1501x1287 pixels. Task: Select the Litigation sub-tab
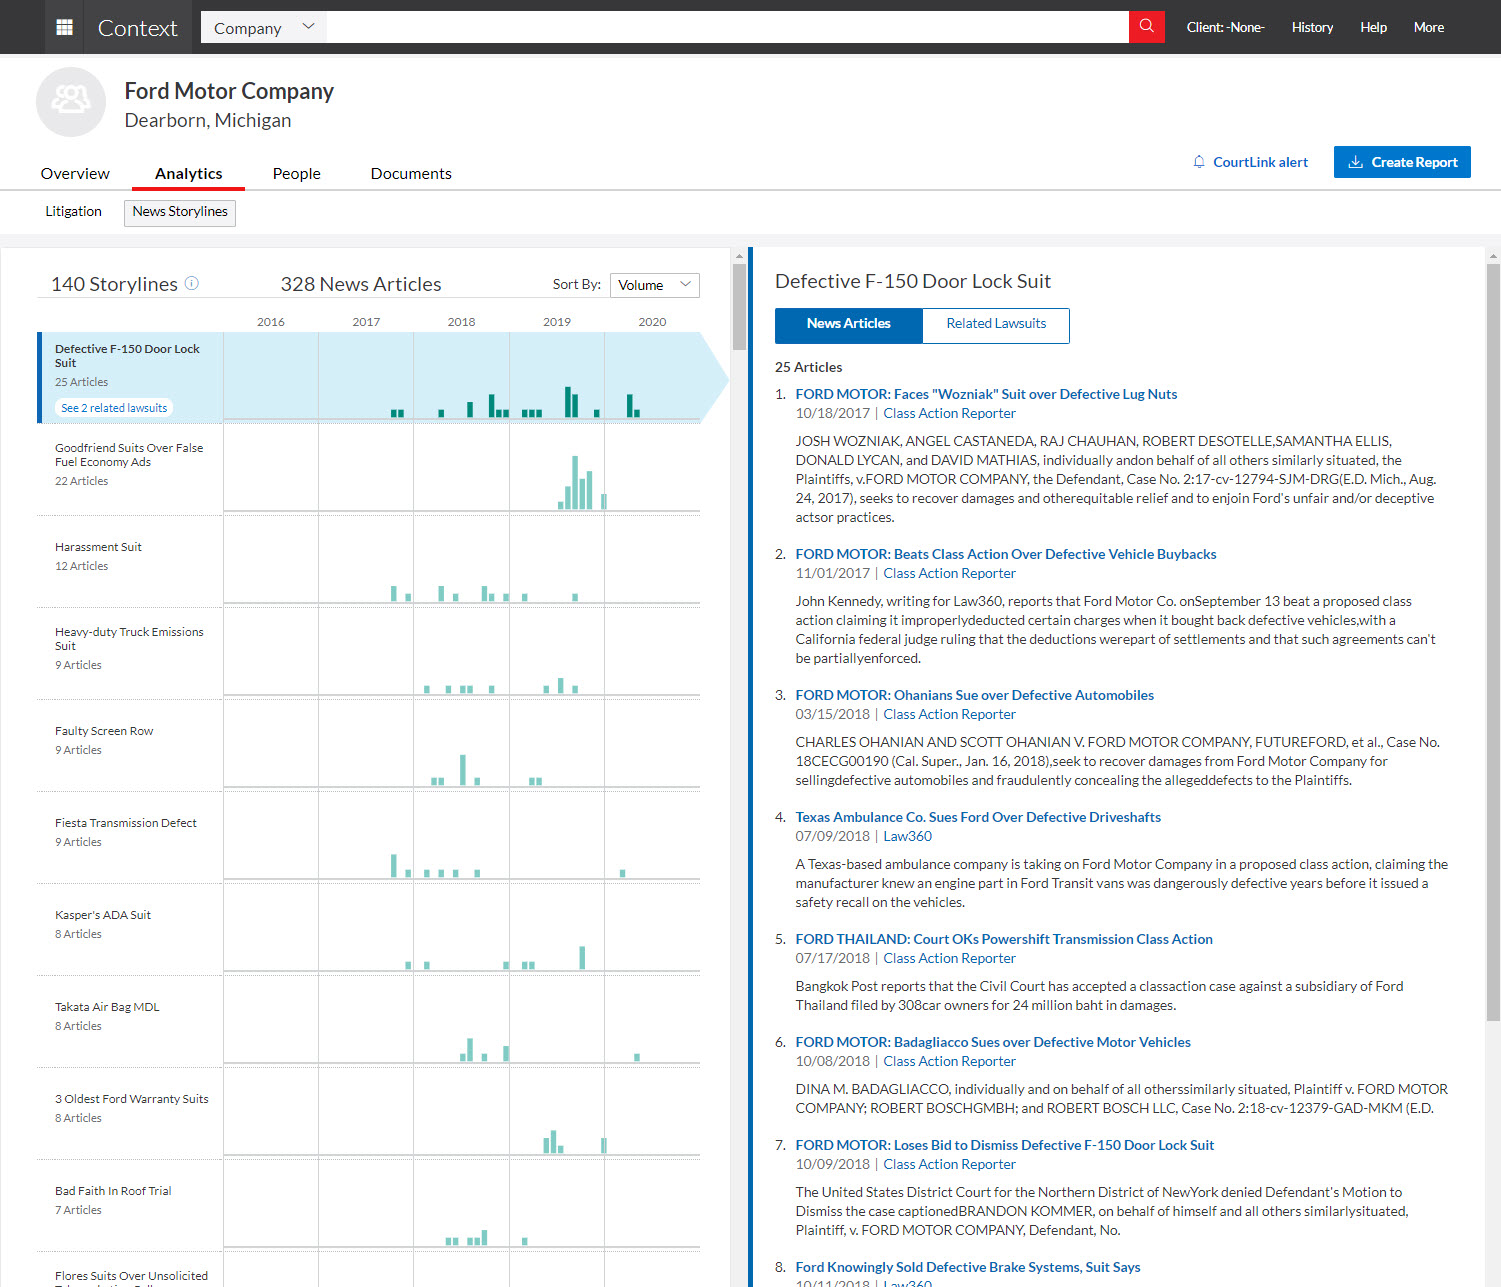(x=73, y=211)
